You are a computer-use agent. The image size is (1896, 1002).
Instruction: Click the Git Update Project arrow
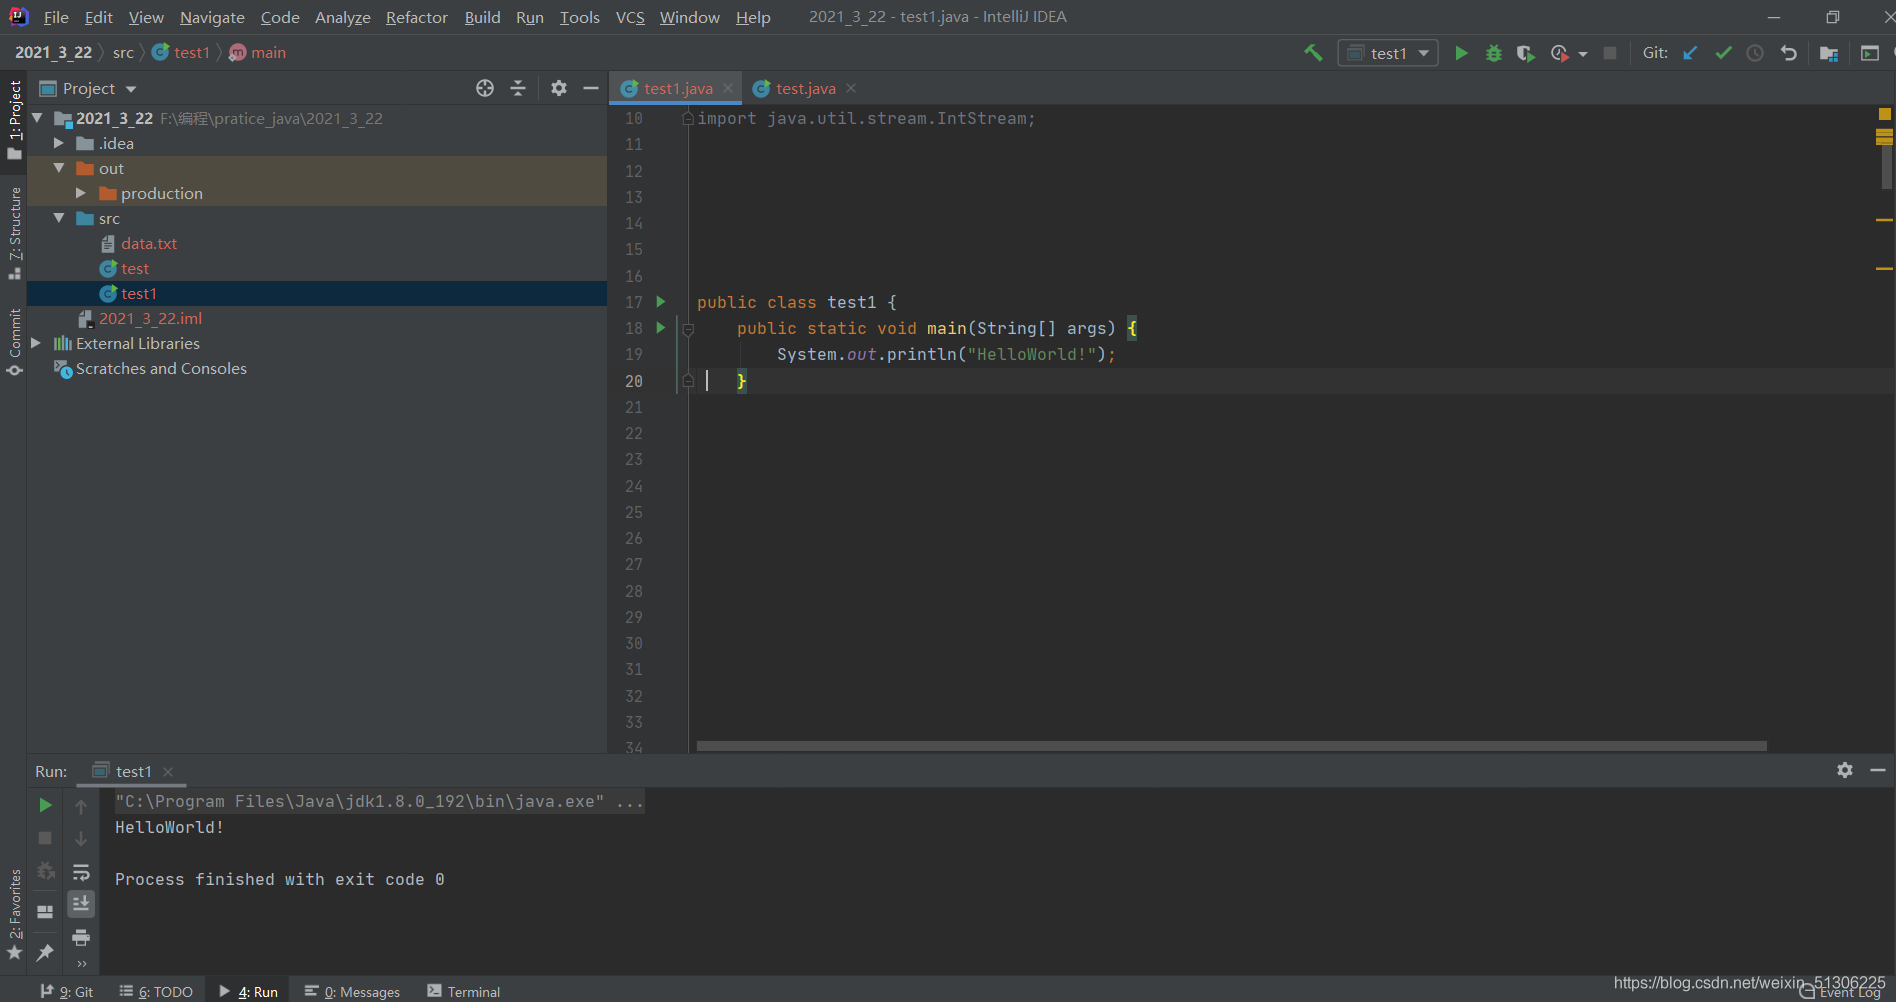pyautogui.click(x=1690, y=53)
